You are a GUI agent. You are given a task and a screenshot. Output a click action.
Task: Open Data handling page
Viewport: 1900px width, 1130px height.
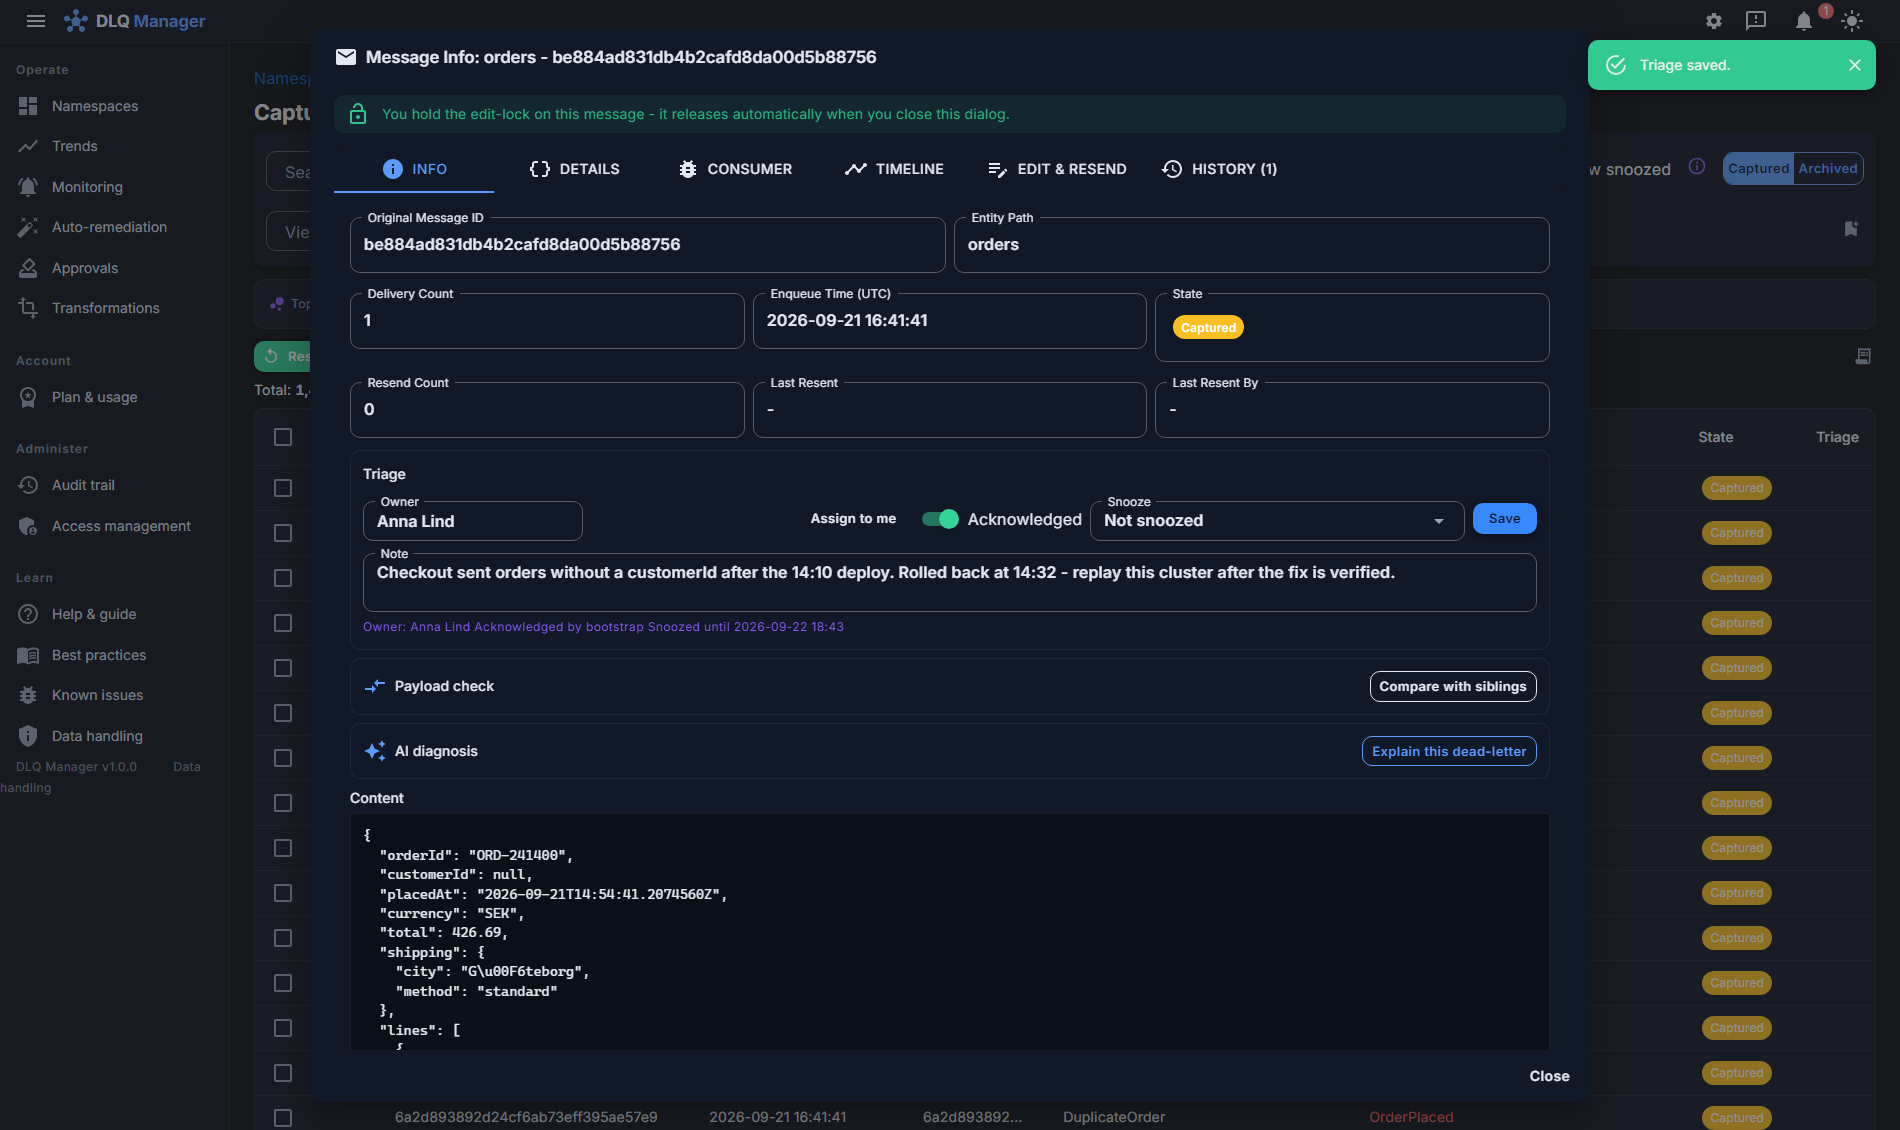pos(97,736)
